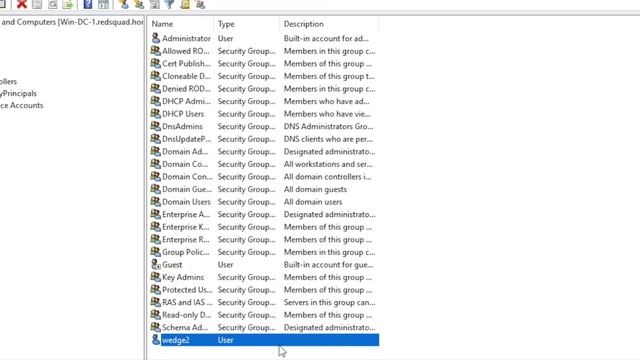Click the Guest account user icon
The height and width of the screenshot is (360, 640).
(x=156, y=264)
